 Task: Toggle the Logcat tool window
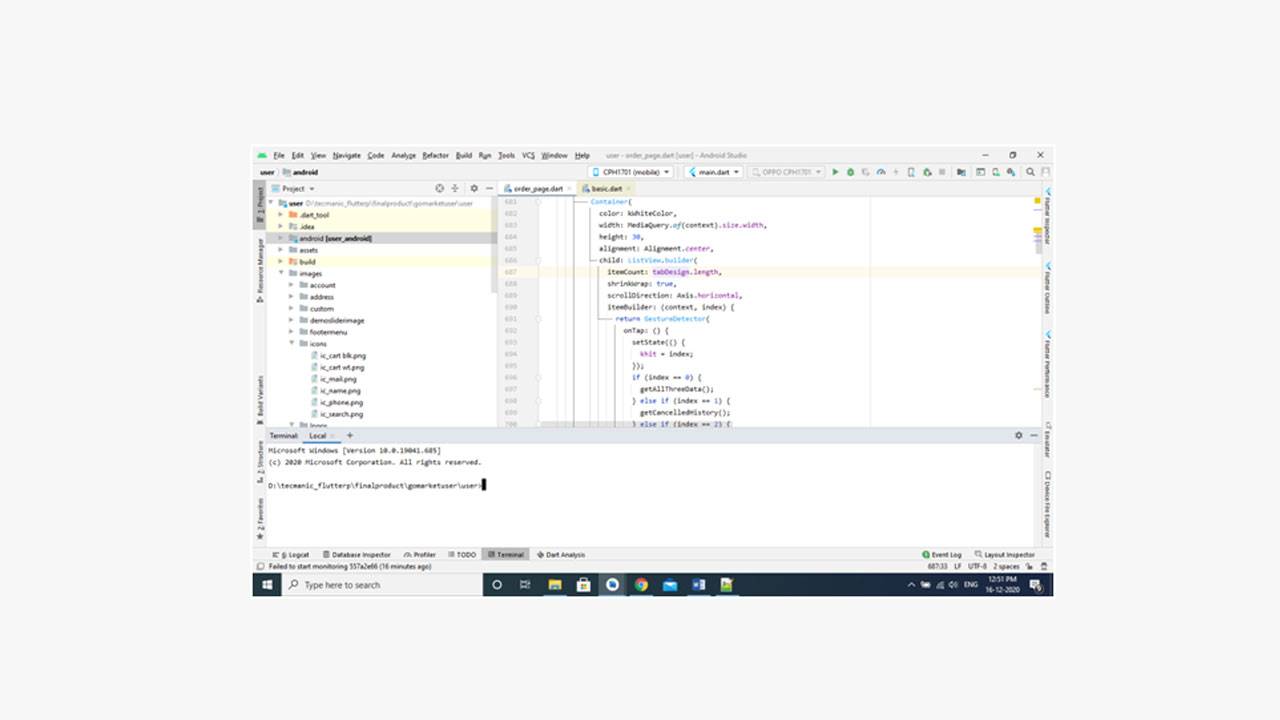tap(293, 554)
